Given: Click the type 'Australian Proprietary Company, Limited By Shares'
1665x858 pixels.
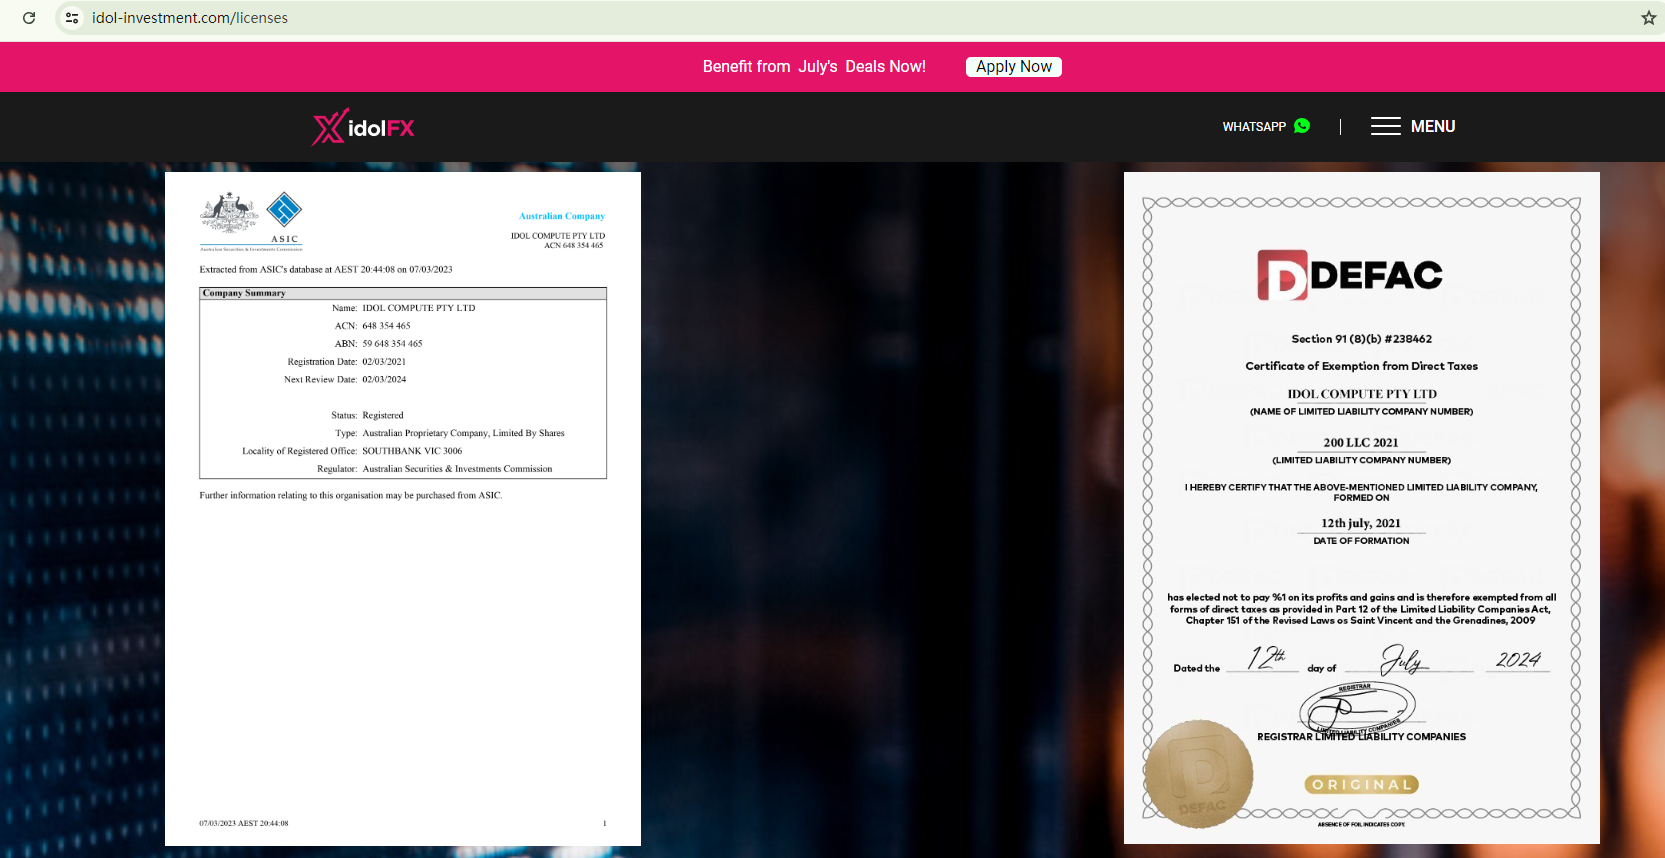Looking at the screenshot, I should [463, 434].
